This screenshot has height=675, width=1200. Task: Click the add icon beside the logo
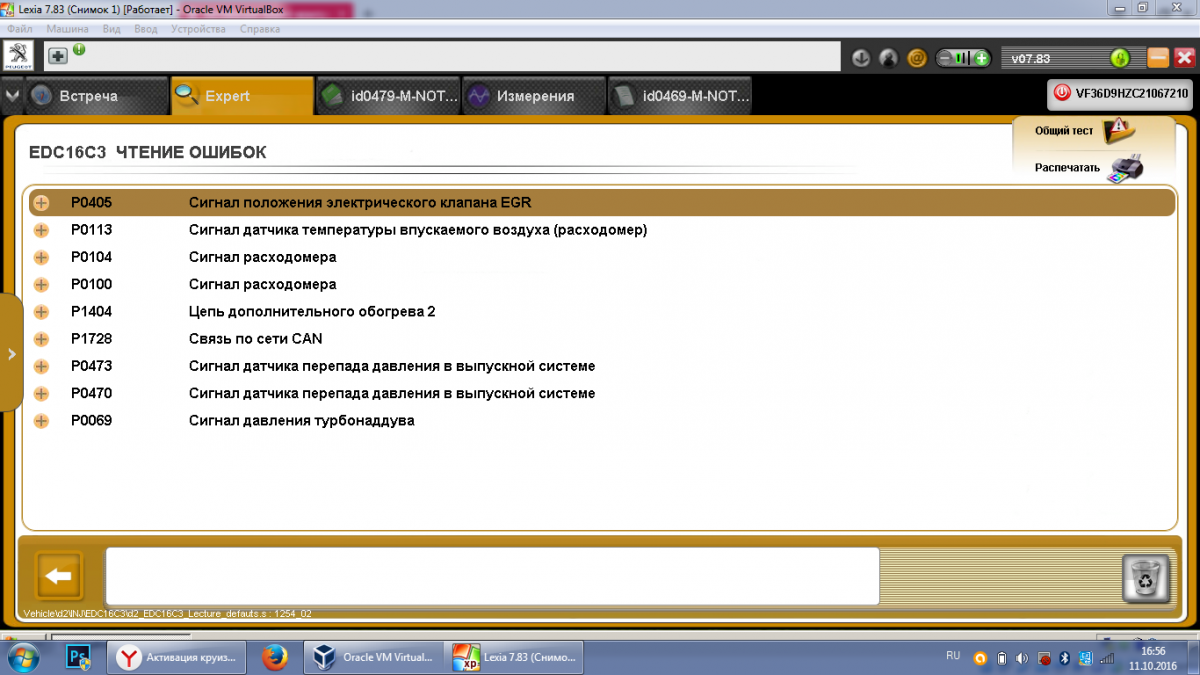[58, 56]
